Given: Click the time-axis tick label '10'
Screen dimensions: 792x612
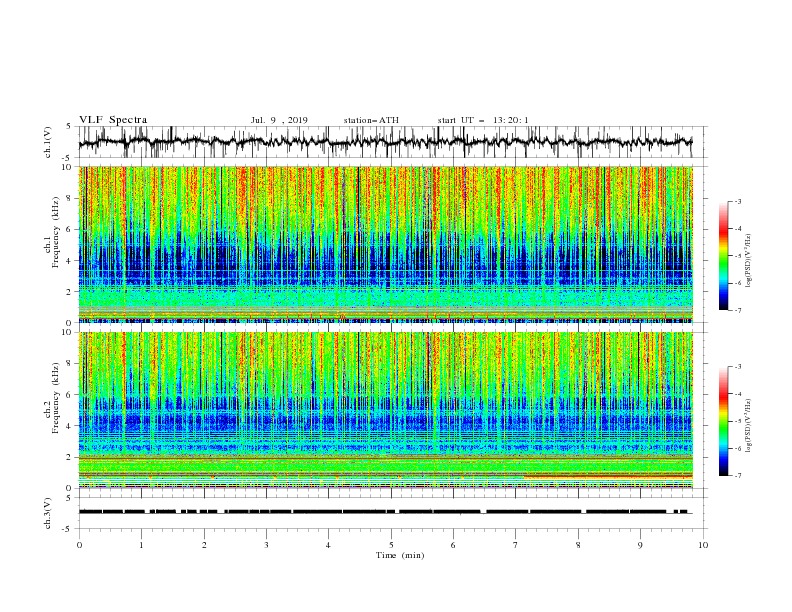Looking at the screenshot, I should click(703, 545).
